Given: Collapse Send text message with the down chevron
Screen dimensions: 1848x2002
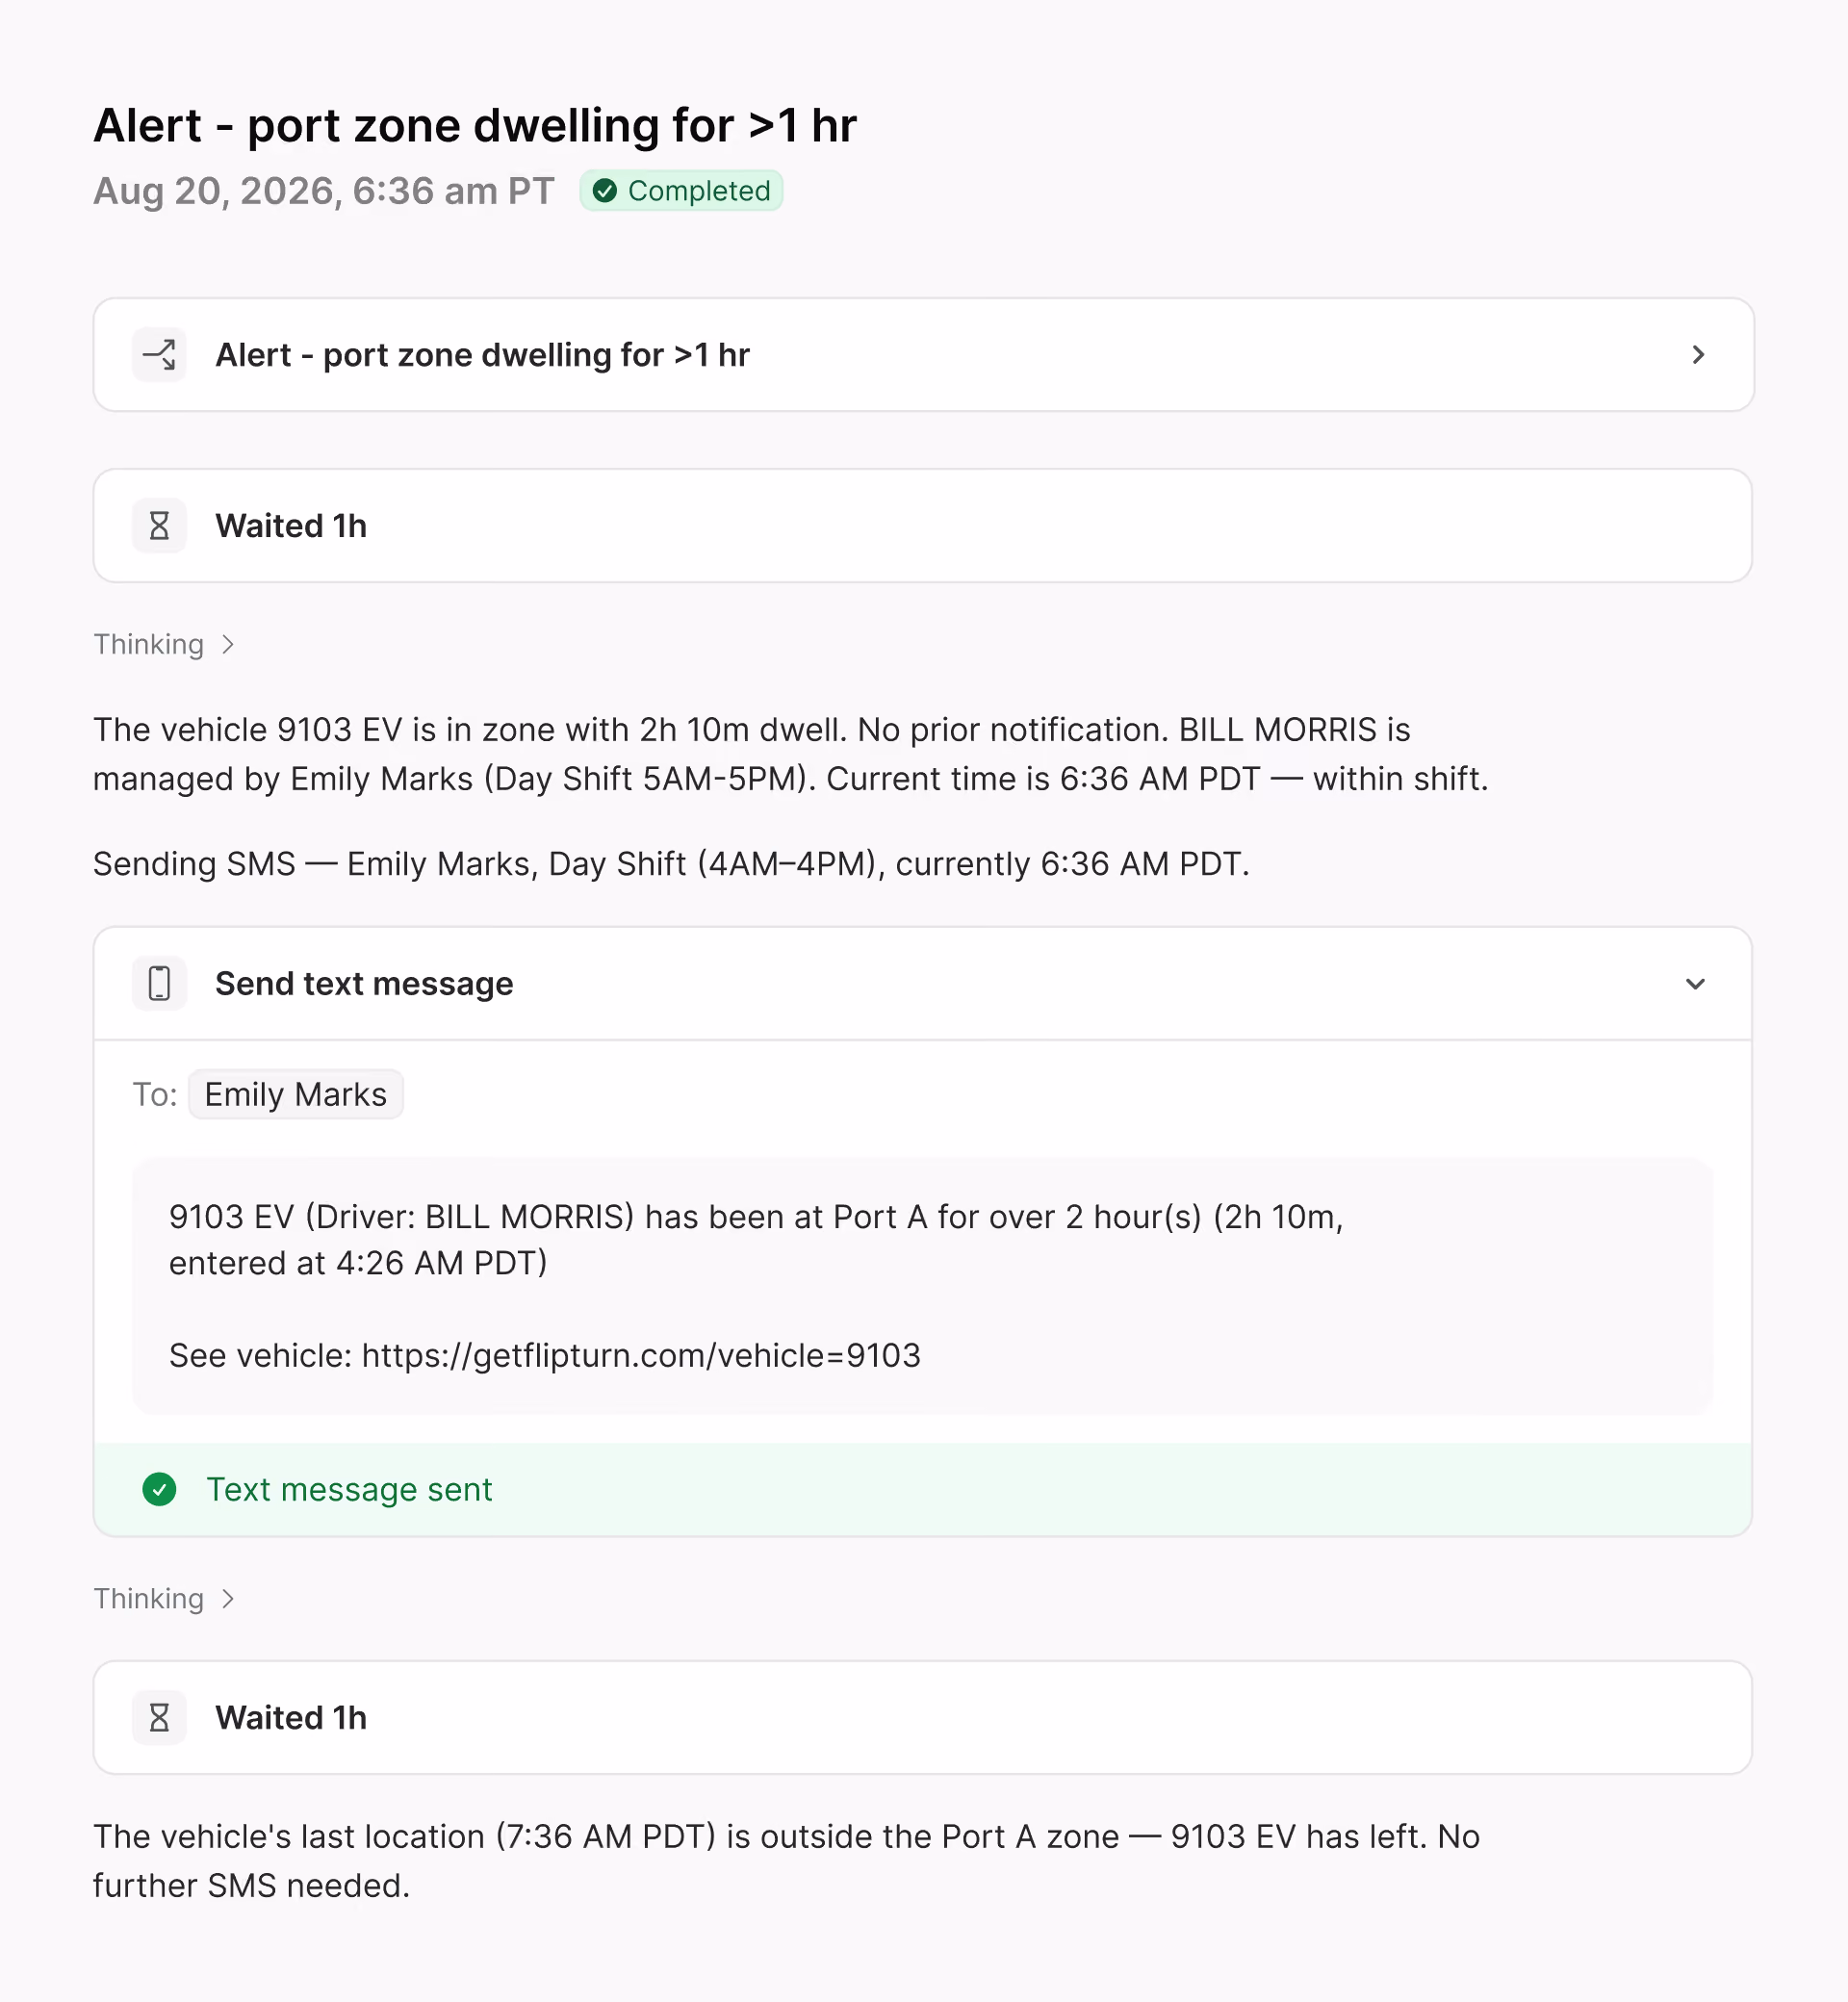Looking at the screenshot, I should pos(1695,984).
